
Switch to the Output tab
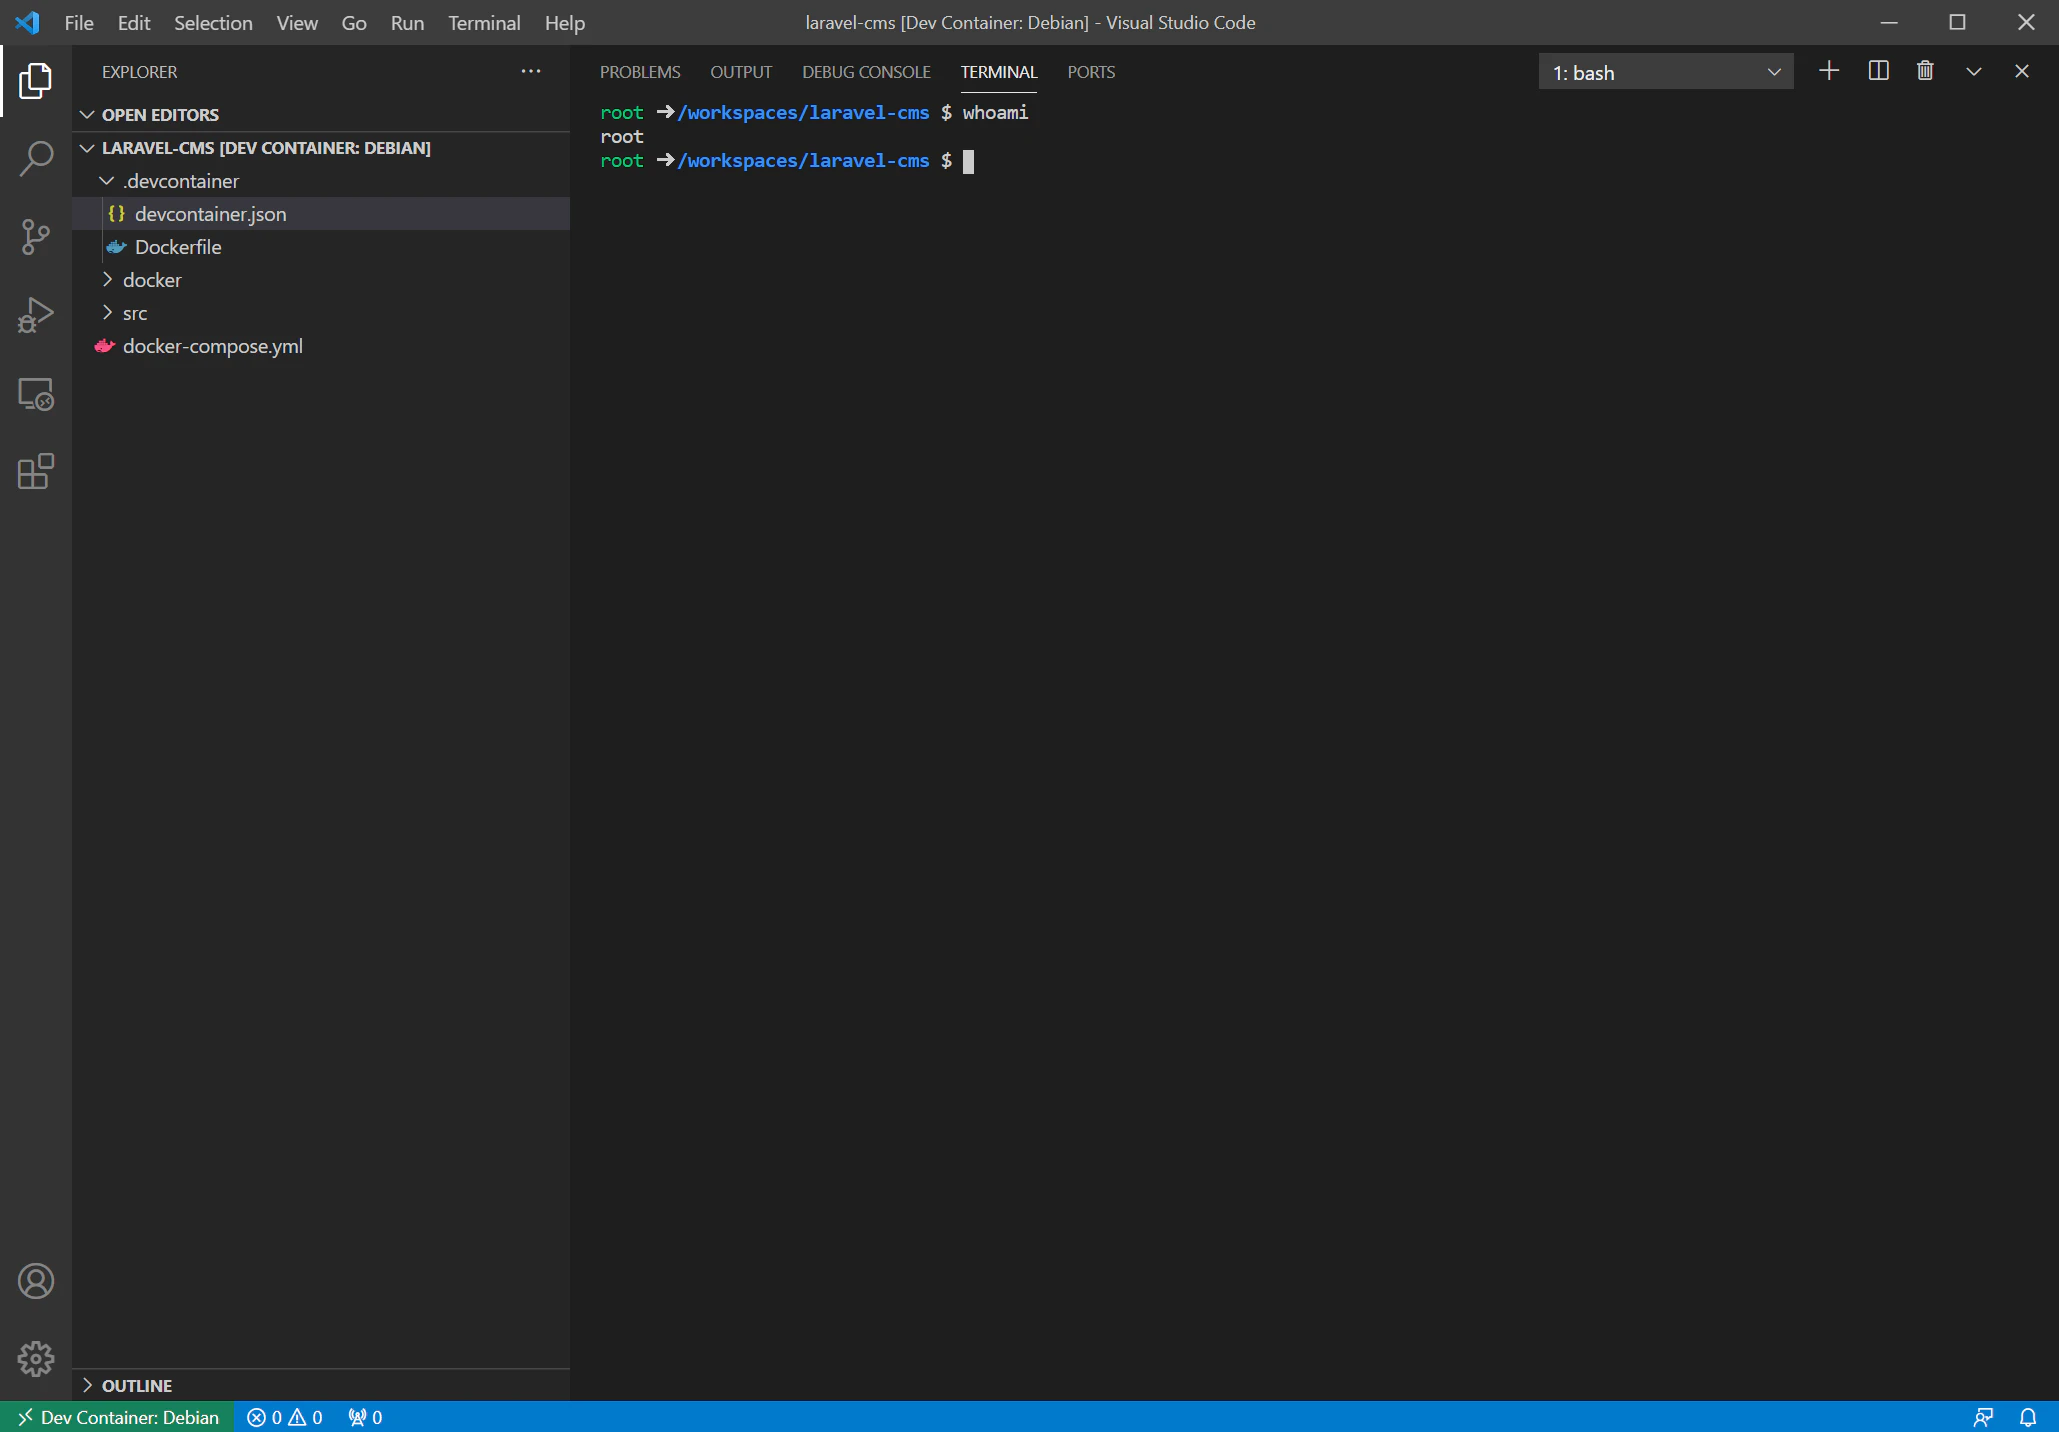tap(741, 72)
